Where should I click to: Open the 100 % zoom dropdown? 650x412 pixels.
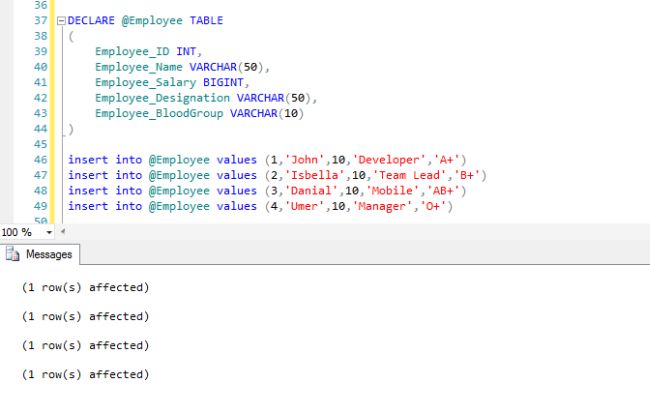49,233
